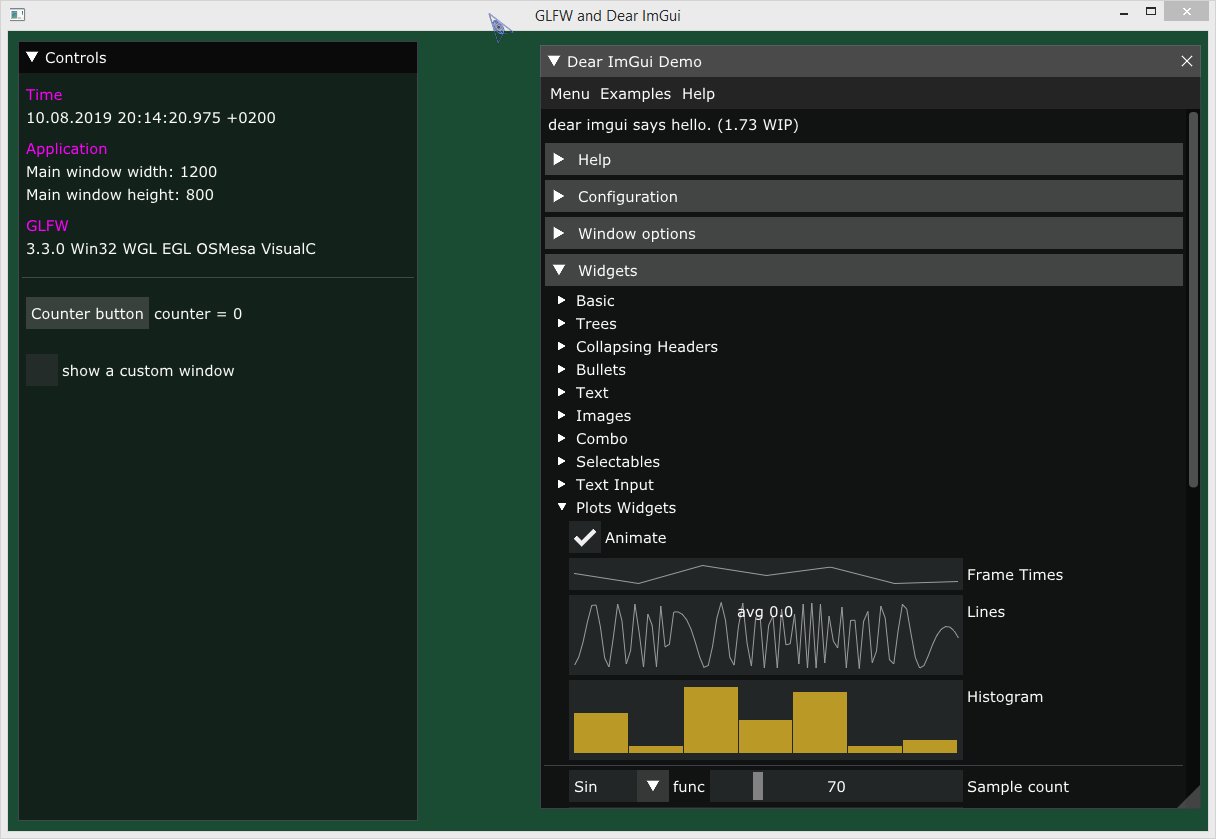The width and height of the screenshot is (1216, 839).
Task: Collapse the Dear ImGui Demo window triangle
Action: (x=554, y=61)
